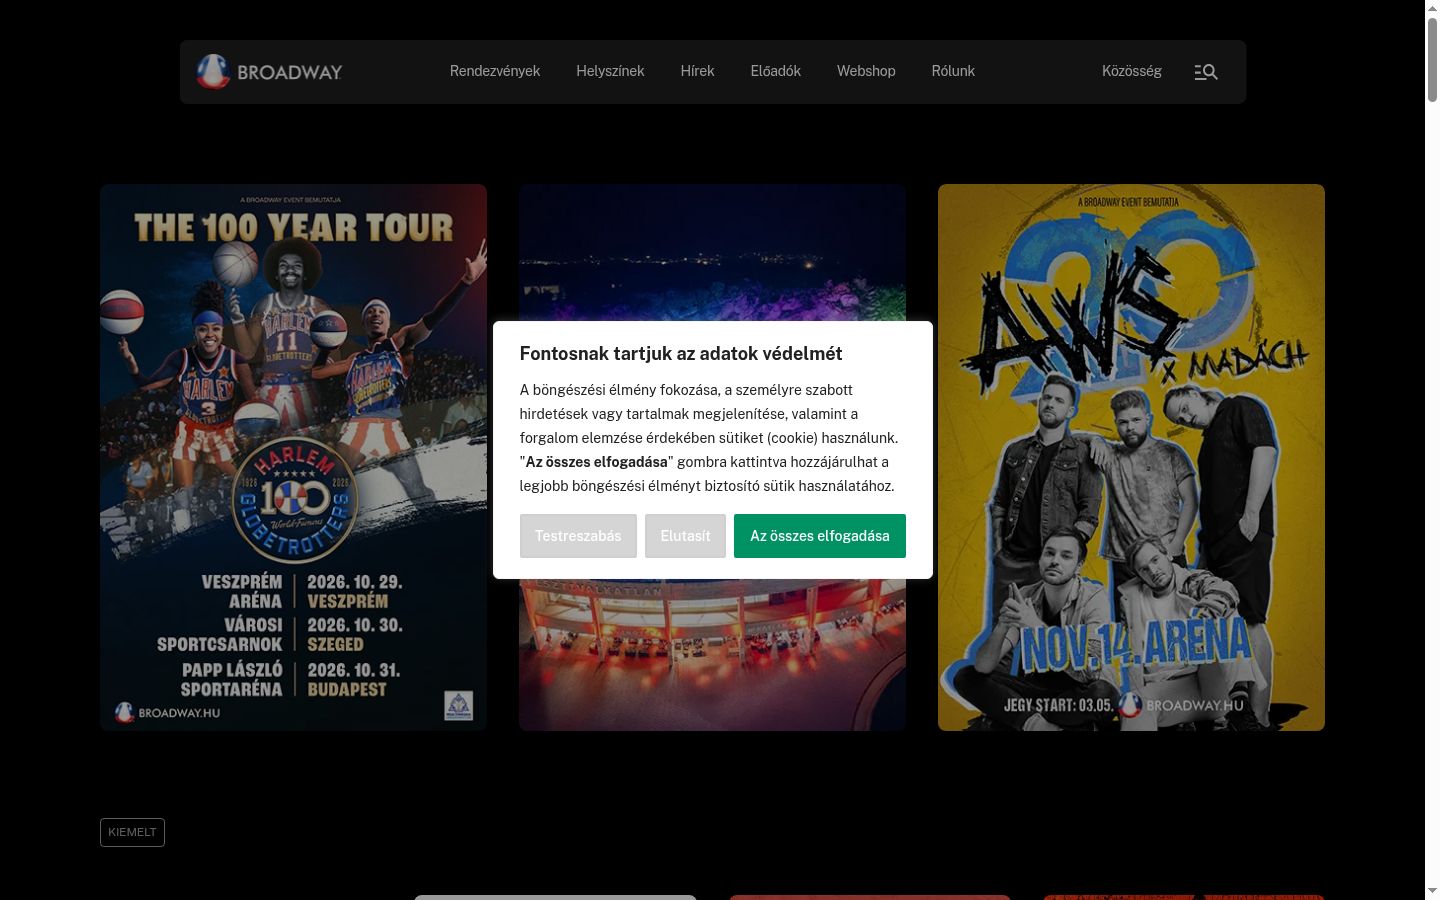This screenshot has height=900, width=1440.
Task: Go to Helyszínek page
Action: click(x=610, y=71)
